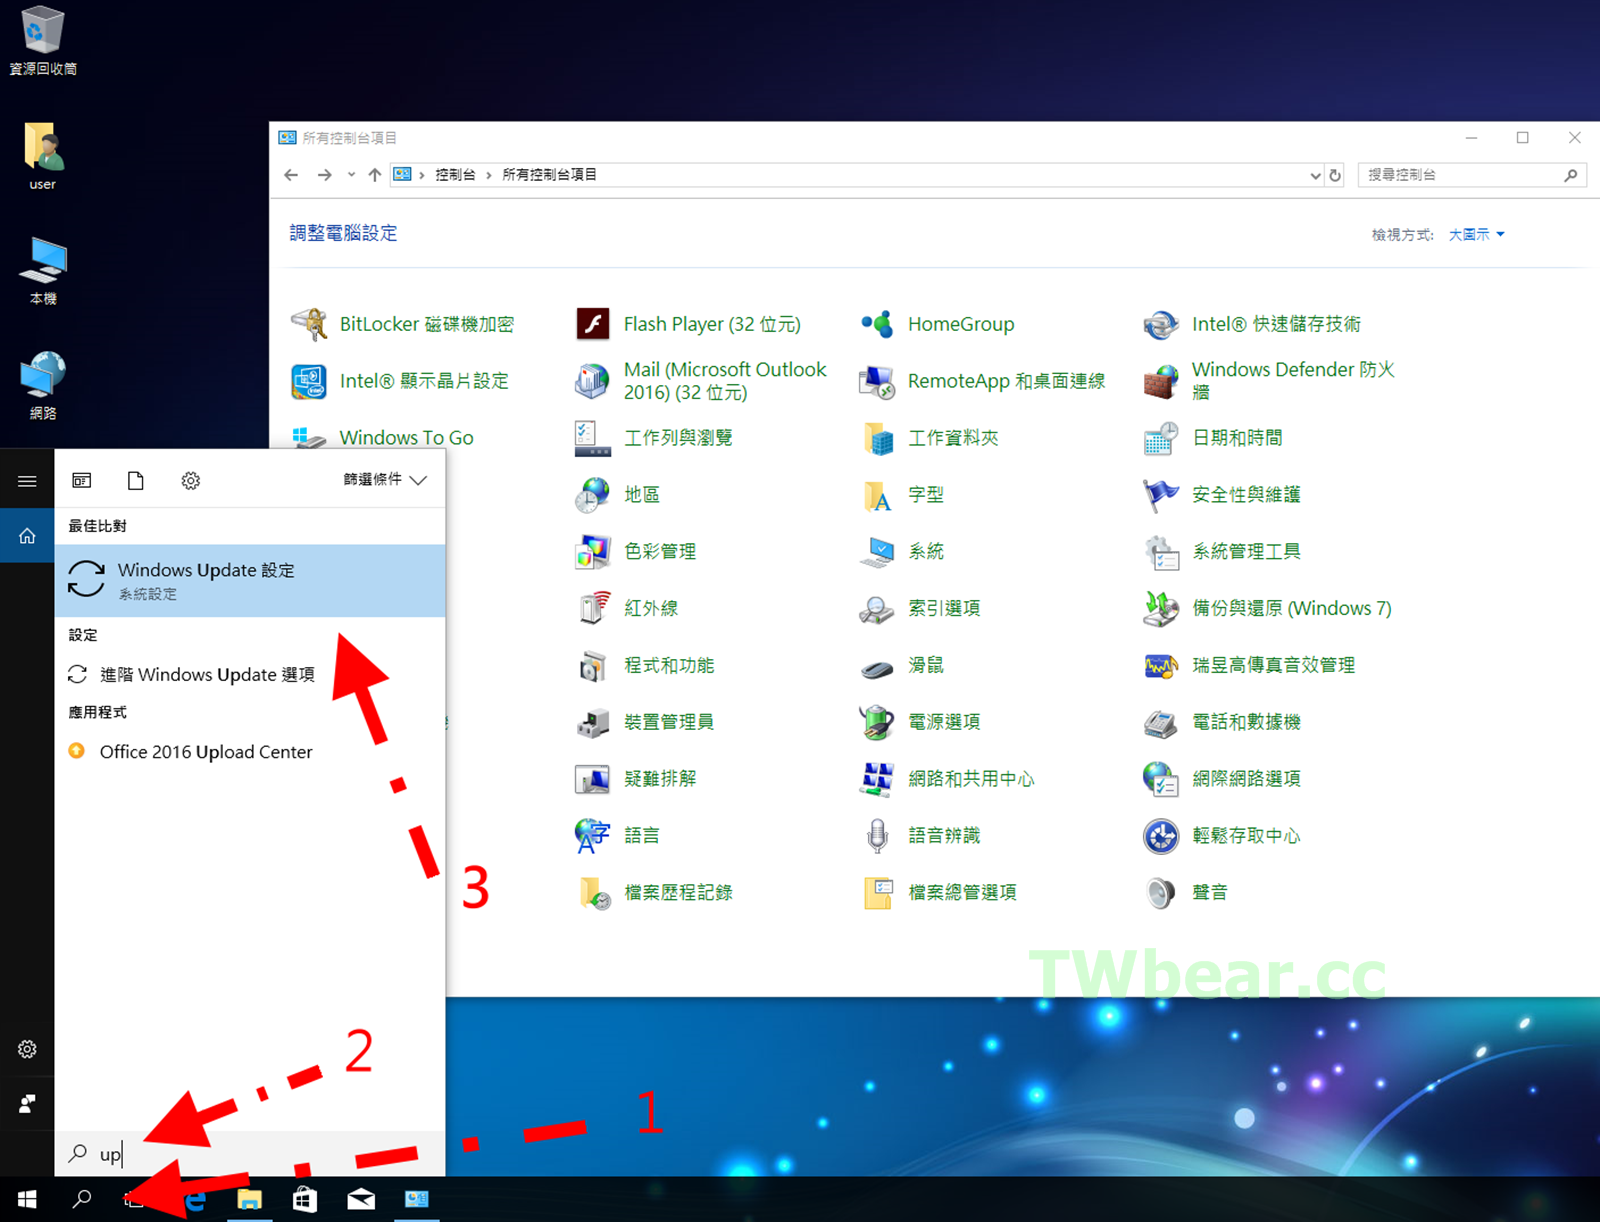The width and height of the screenshot is (1600, 1222).
Task: Open BitLocker 磁碟機加密 icon
Action: [309, 324]
